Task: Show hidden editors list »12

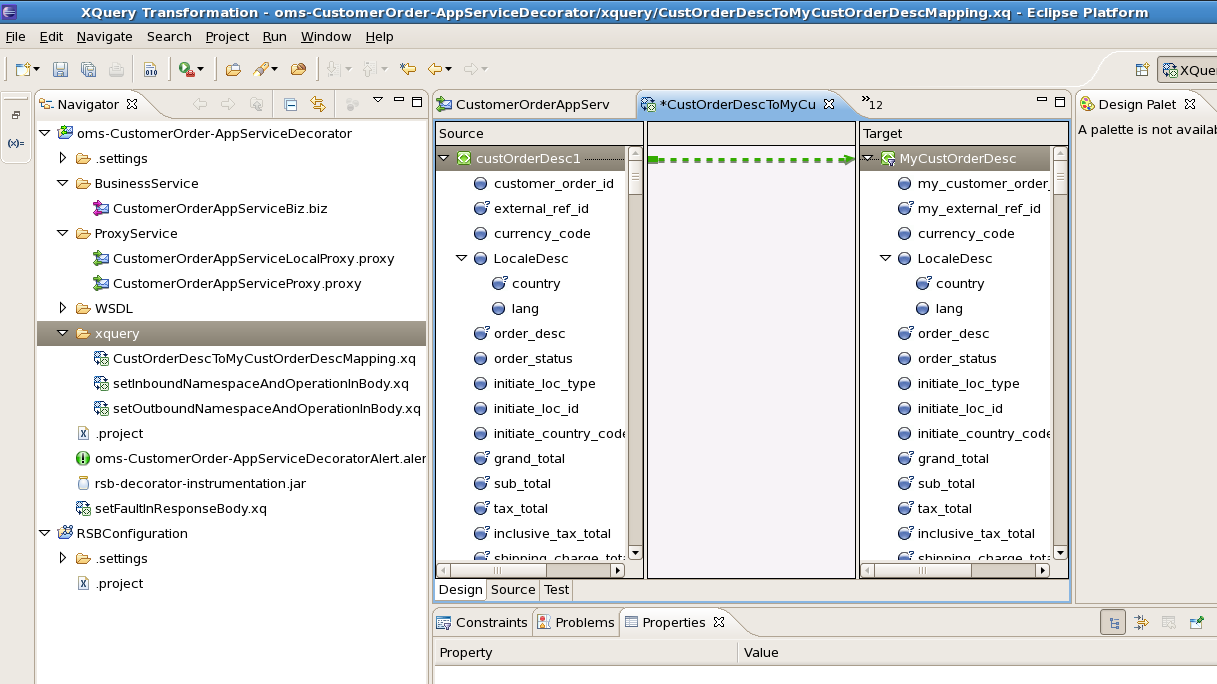Action: [x=872, y=103]
